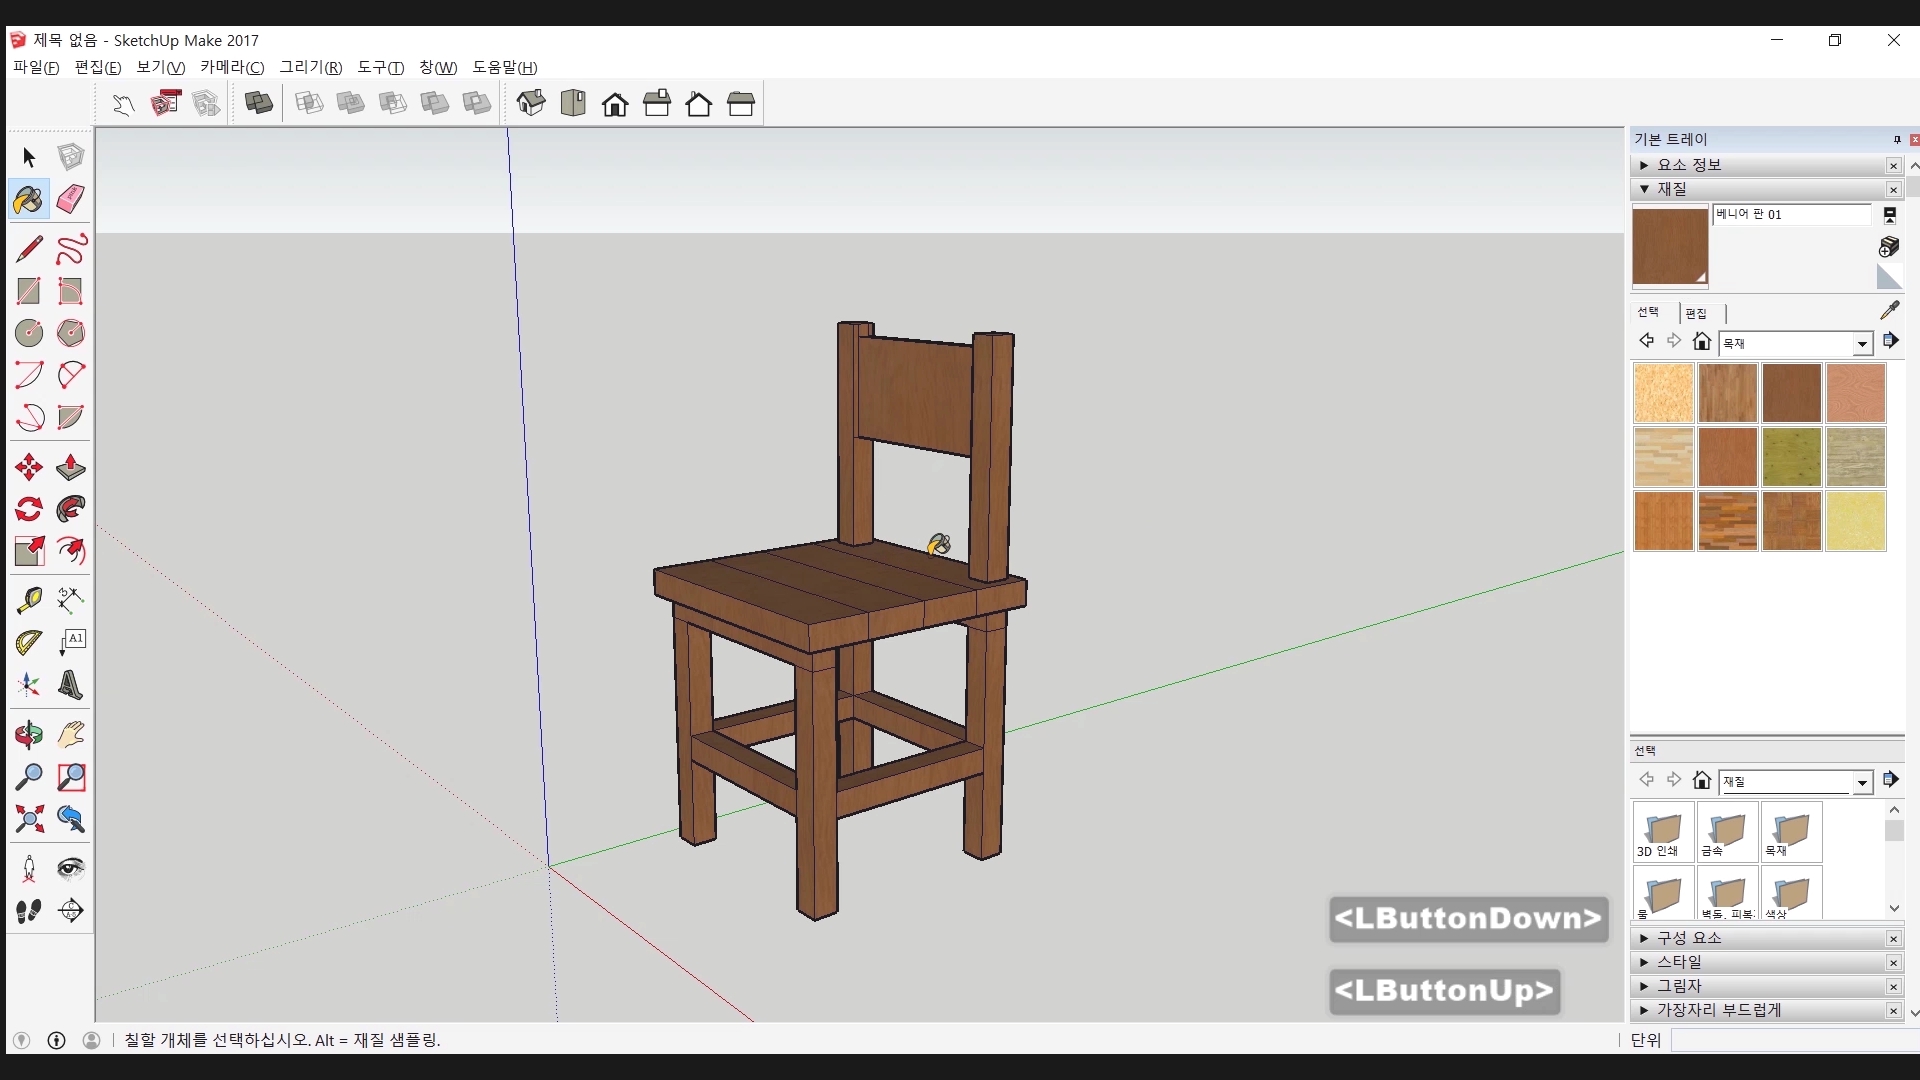Pin the default tray panel
Viewport: 1920px width, 1080px height.
[1897, 140]
